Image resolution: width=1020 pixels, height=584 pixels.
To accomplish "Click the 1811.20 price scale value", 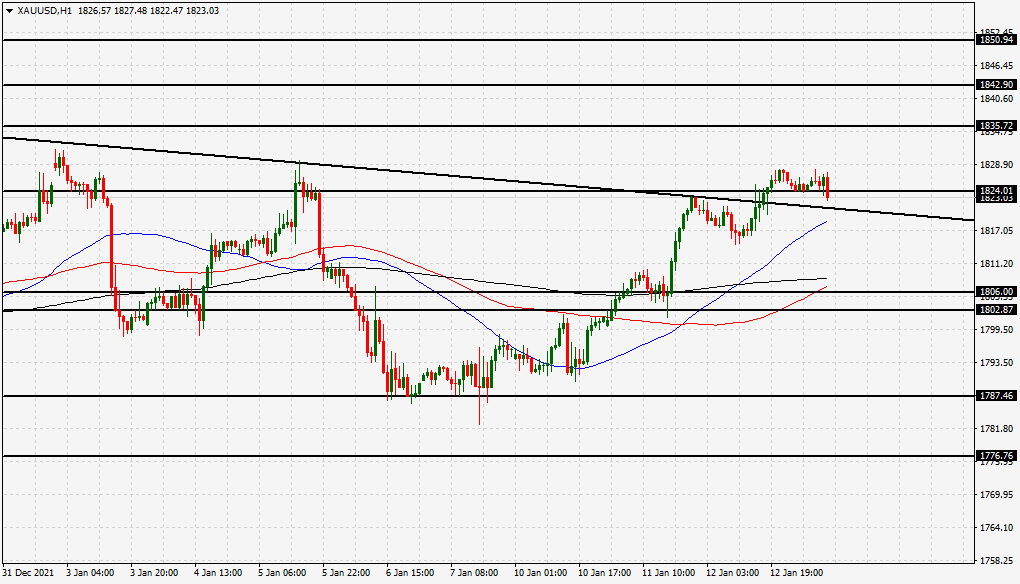I will click(x=997, y=264).
